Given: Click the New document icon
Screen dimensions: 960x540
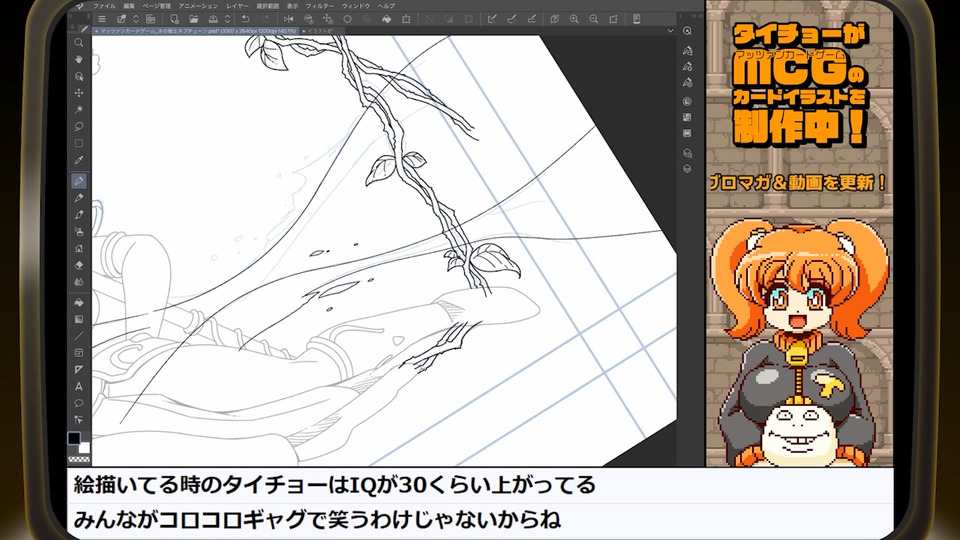Looking at the screenshot, I should pyautogui.click(x=174, y=19).
